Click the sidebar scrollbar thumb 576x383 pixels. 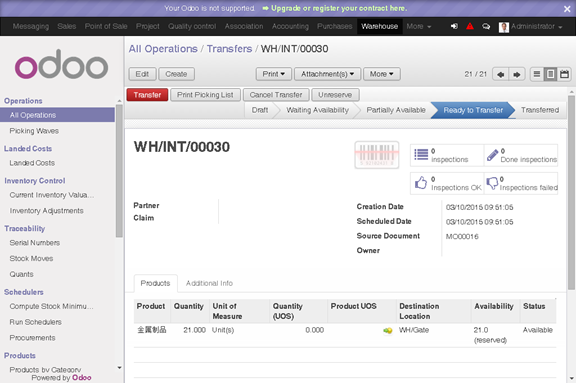click(x=119, y=171)
